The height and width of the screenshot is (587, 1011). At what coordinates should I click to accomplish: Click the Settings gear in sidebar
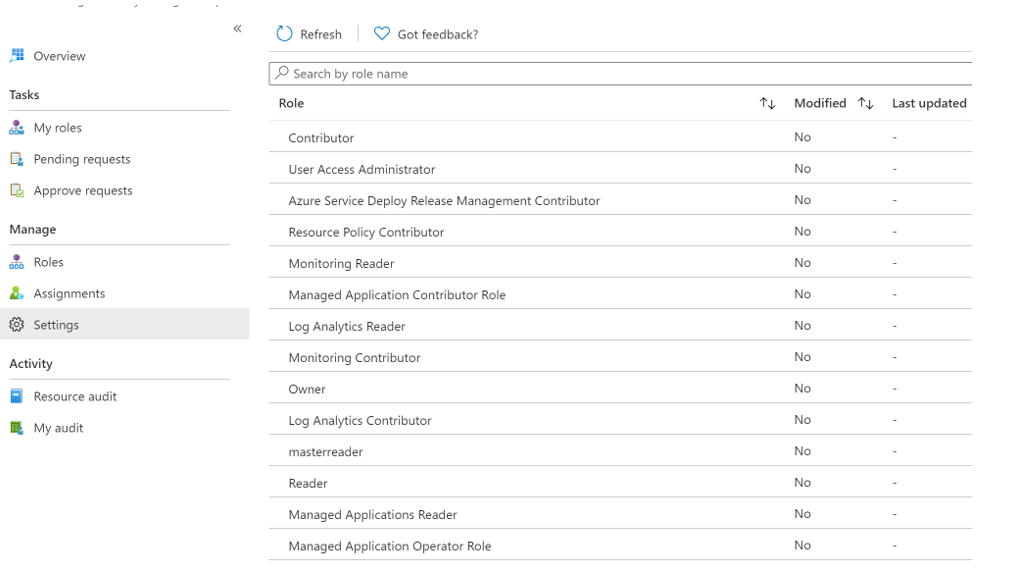[15, 324]
